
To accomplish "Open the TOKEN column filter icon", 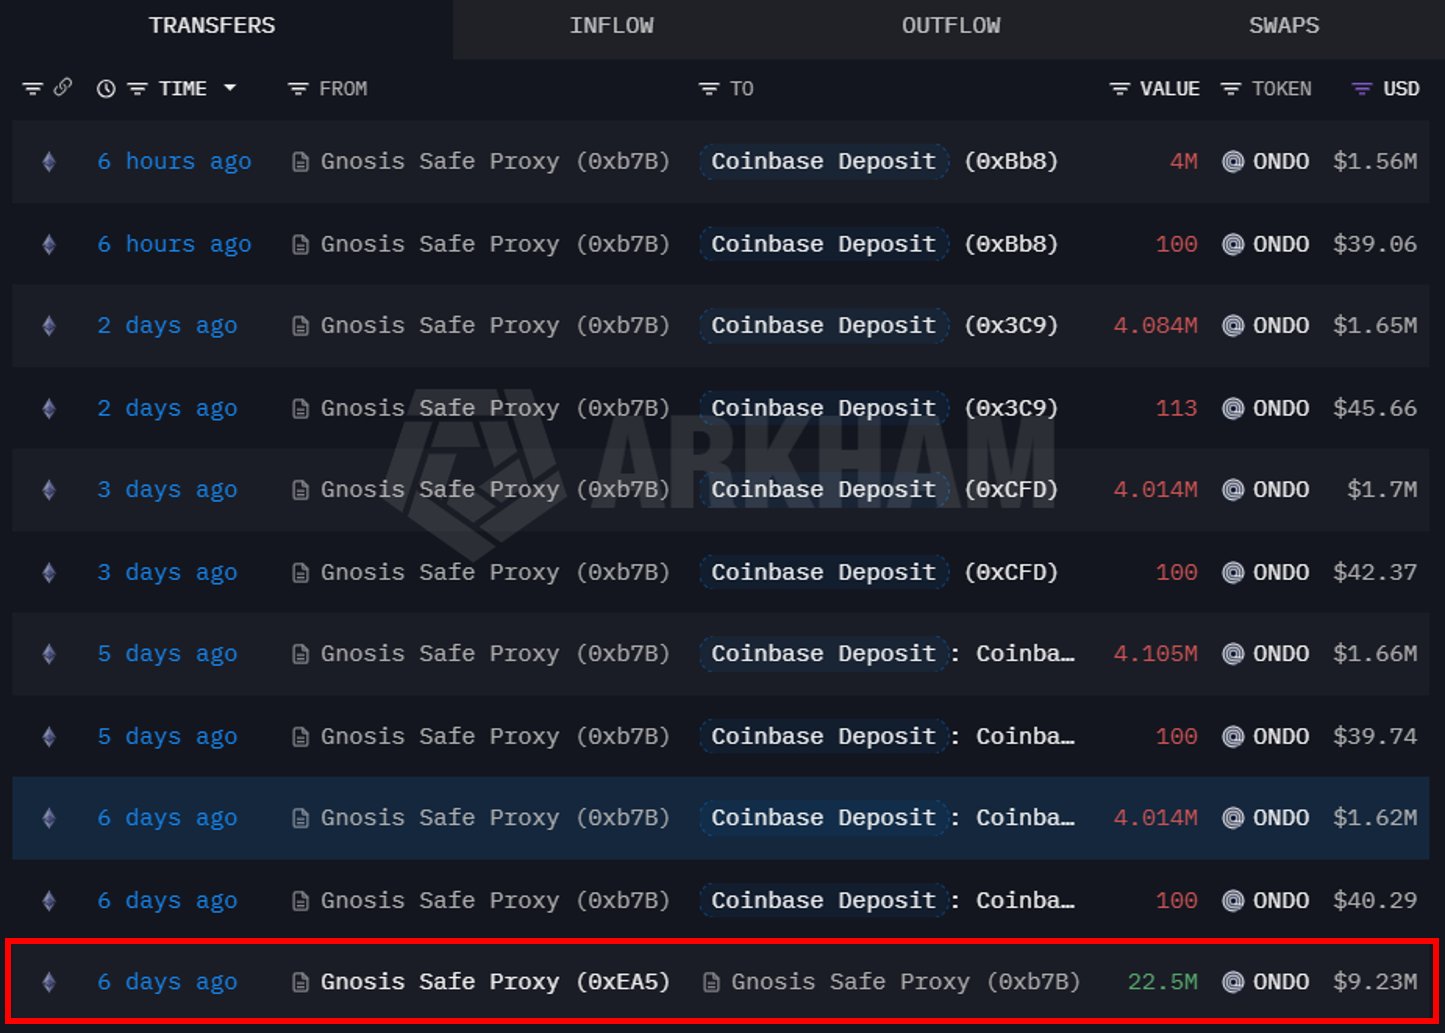I will point(1231,89).
